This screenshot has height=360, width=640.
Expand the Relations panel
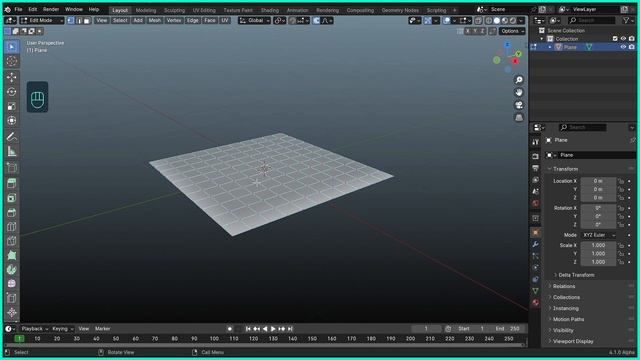pos(564,287)
